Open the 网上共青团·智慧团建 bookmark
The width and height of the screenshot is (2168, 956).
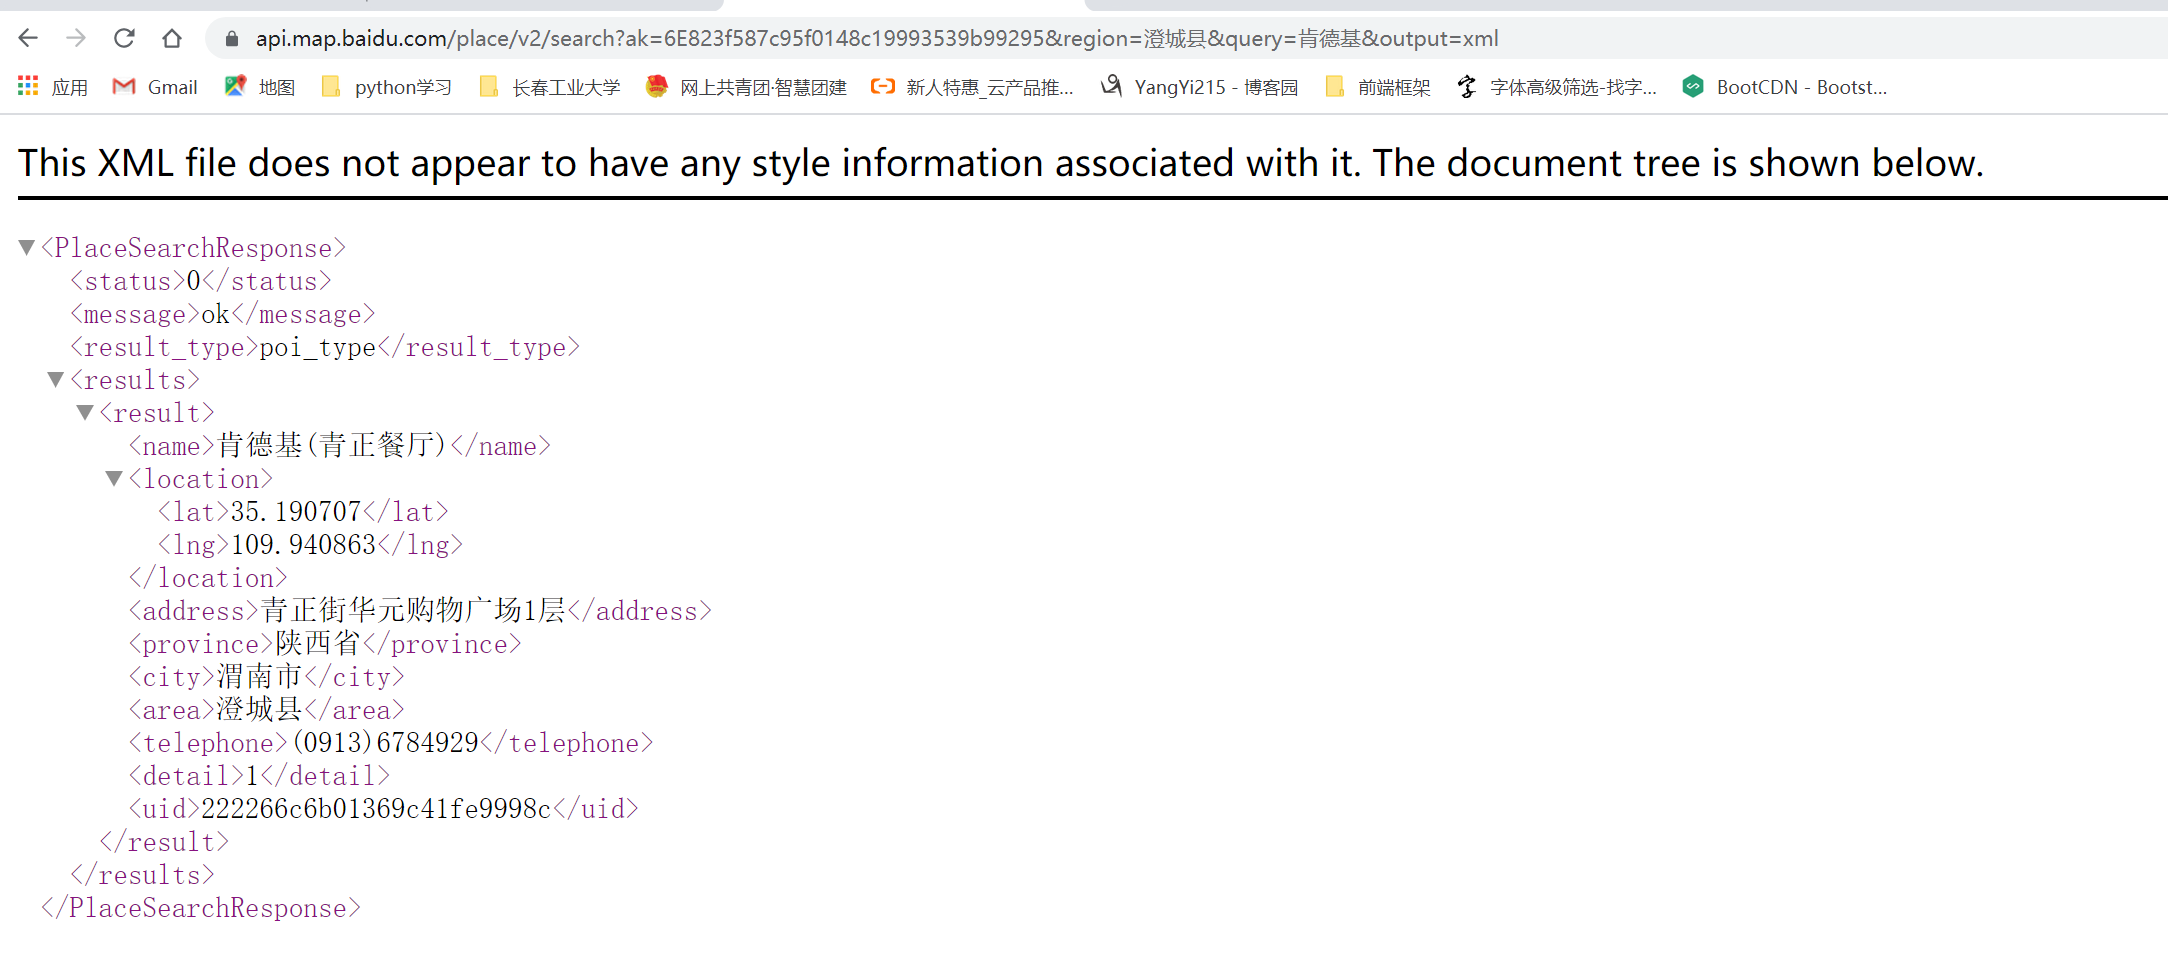pyautogui.click(x=747, y=87)
